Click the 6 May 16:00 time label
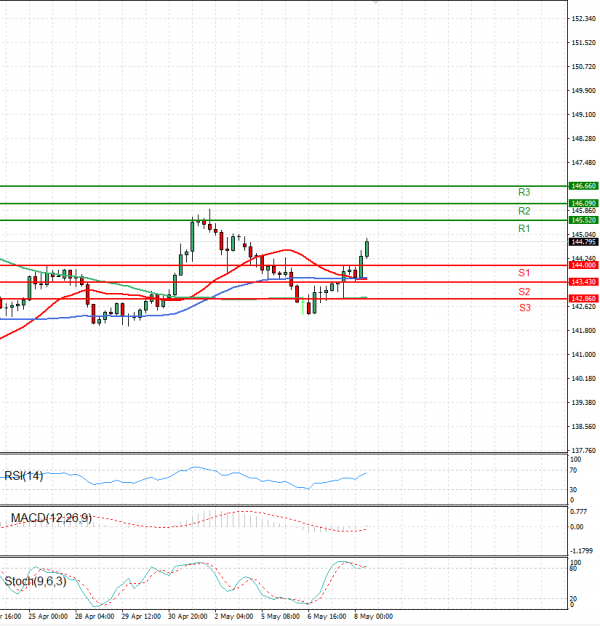The width and height of the screenshot is (600, 626). click(x=327, y=616)
